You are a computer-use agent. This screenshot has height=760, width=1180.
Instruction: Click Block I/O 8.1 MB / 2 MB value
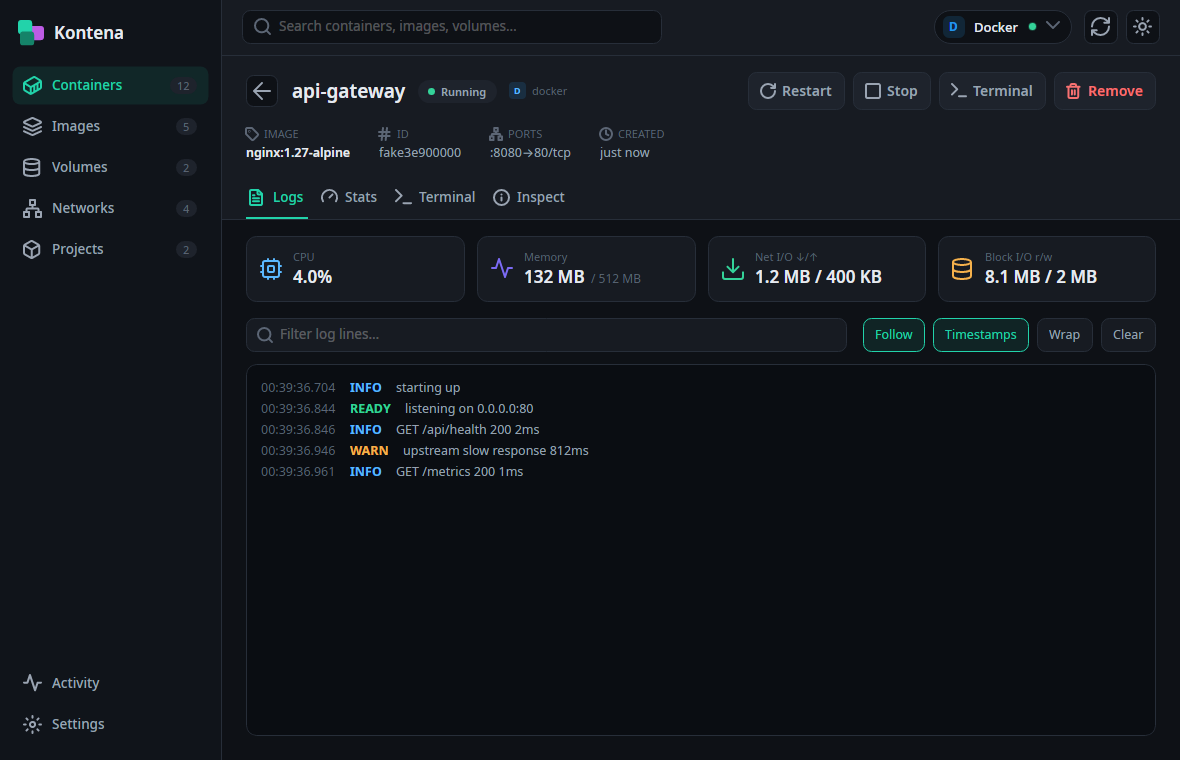[1041, 277]
